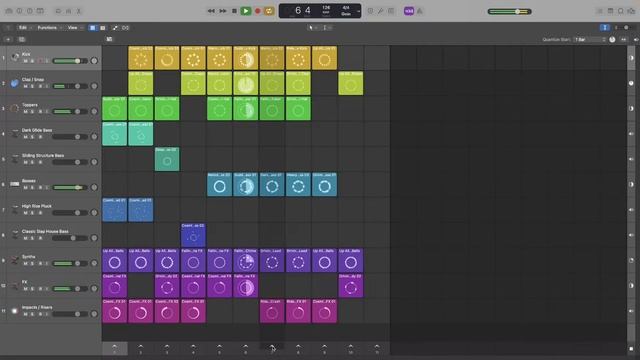The image size is (640, 360).
Task: Click the red Record button
Action: point(258,11)
